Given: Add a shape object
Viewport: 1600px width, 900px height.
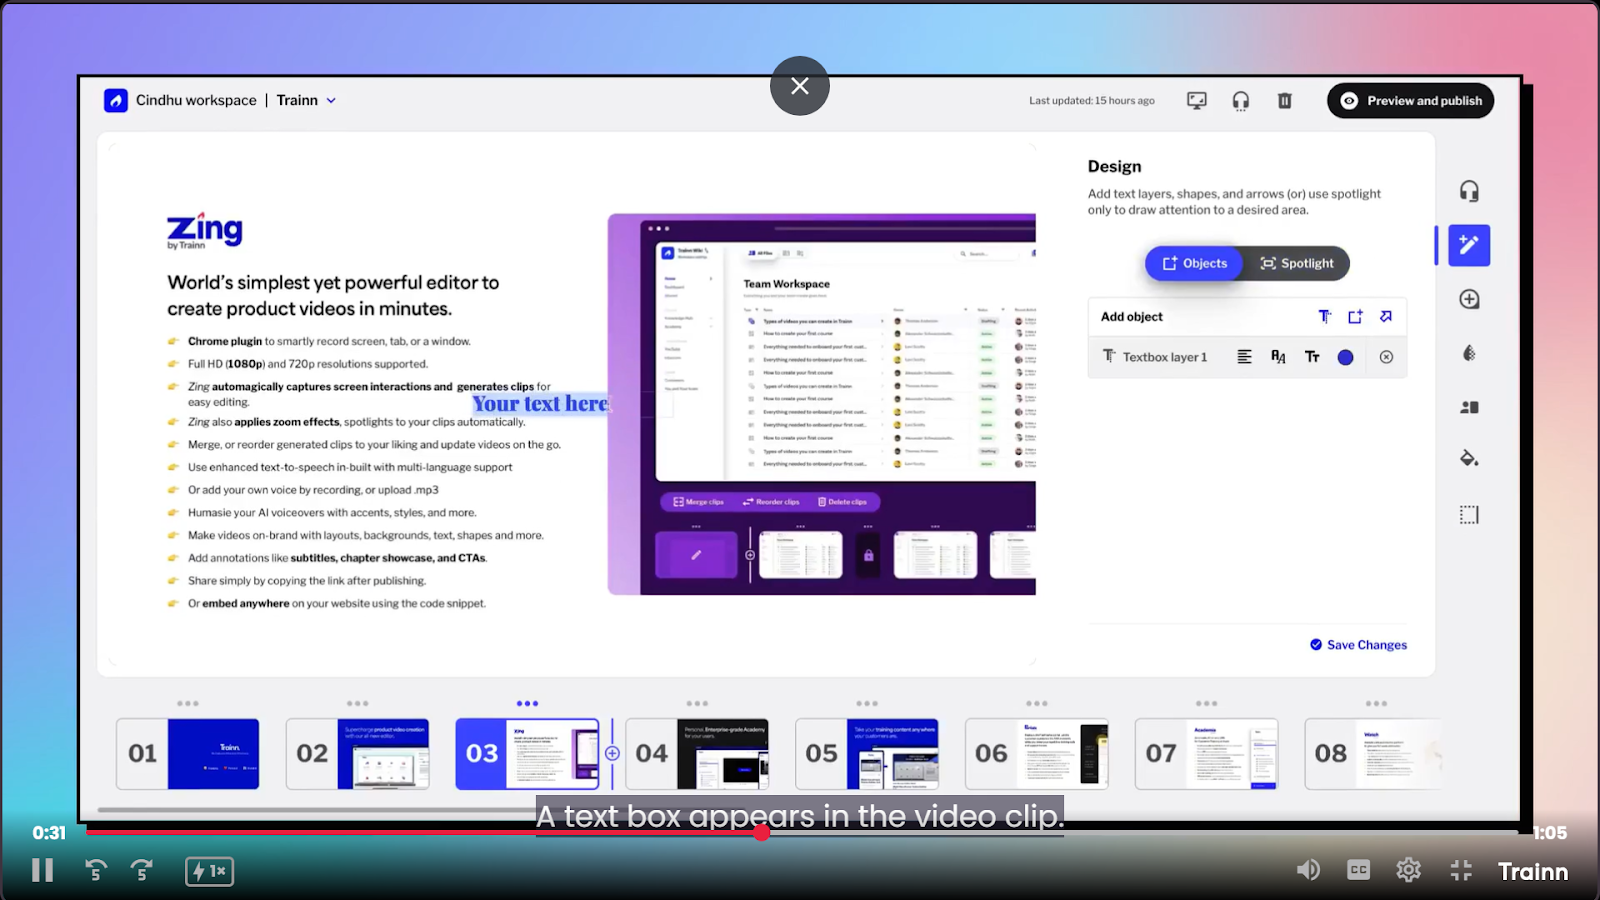Looking at the screenshot, I should coord(1355,317).
